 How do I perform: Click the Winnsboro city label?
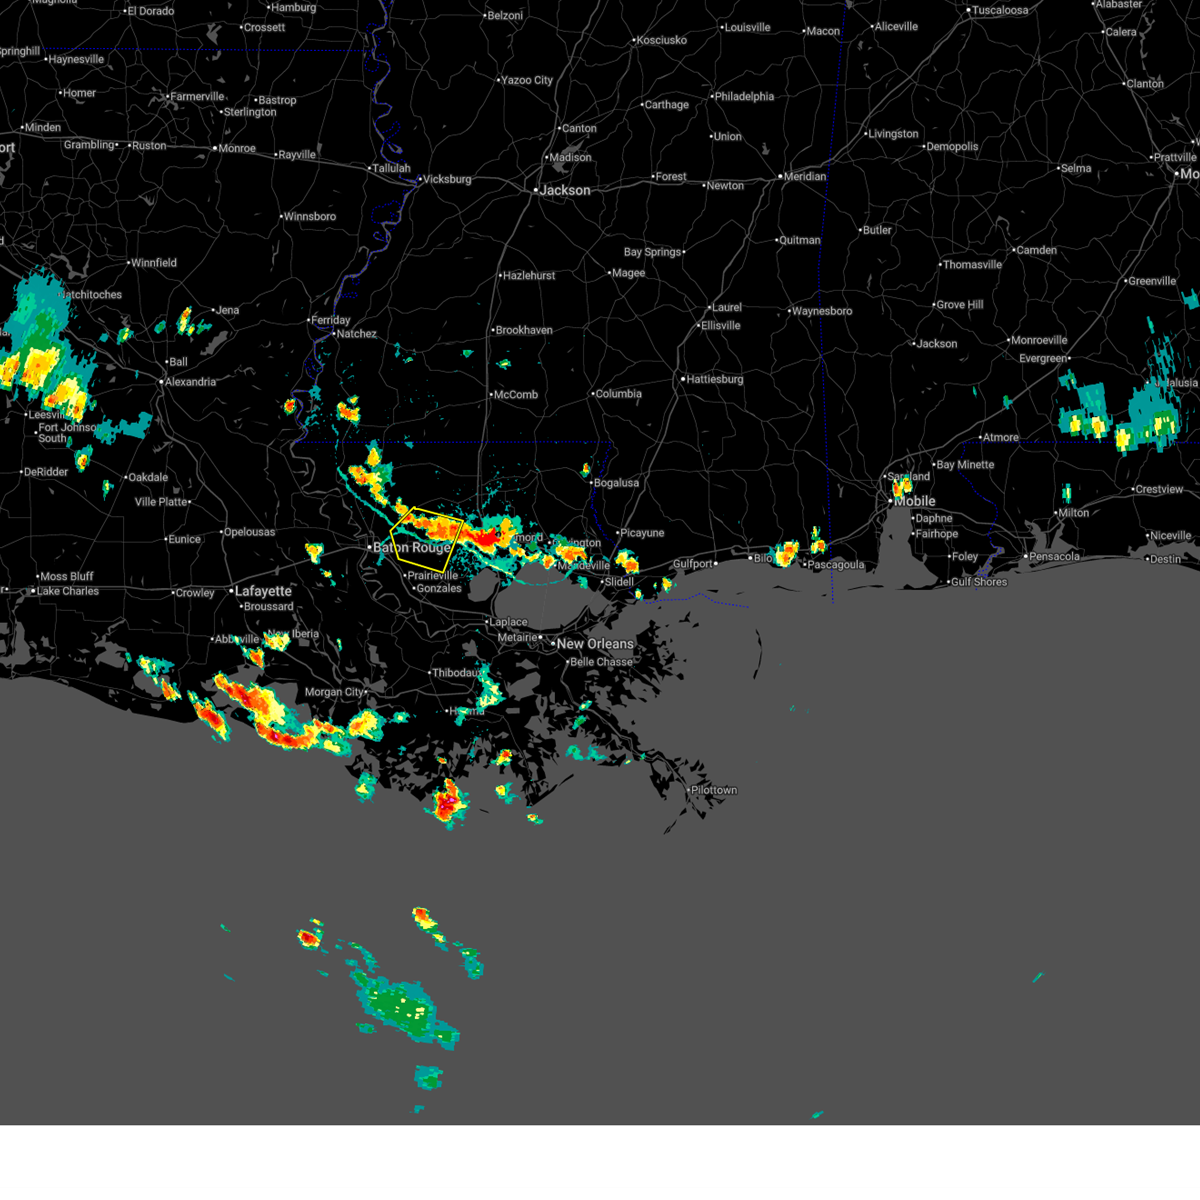click(x=310, y=216)
